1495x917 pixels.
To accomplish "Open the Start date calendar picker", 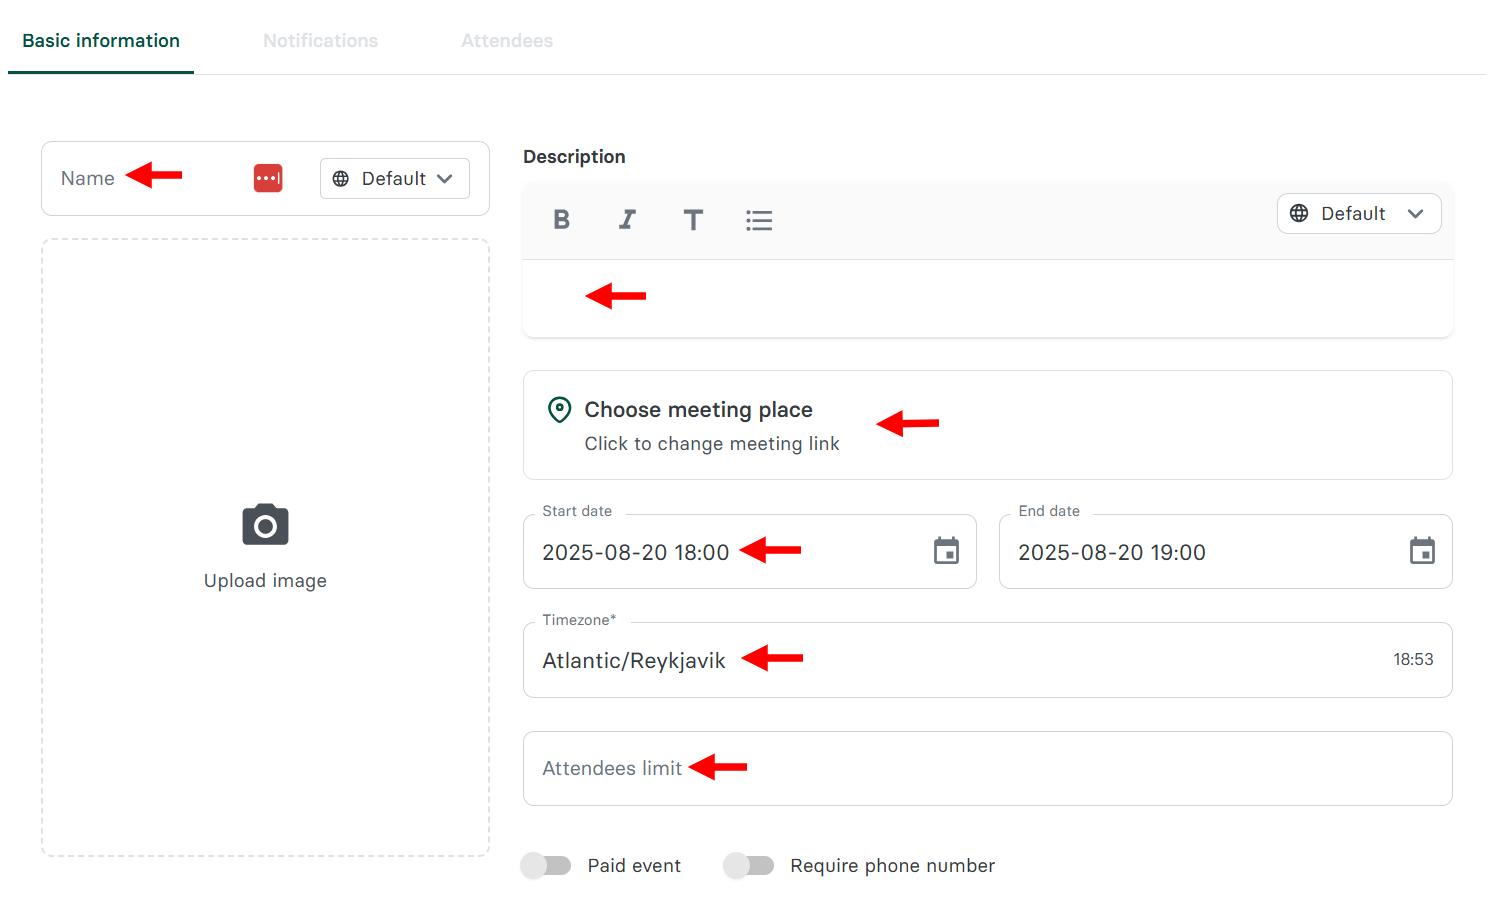I will (946, 551).
